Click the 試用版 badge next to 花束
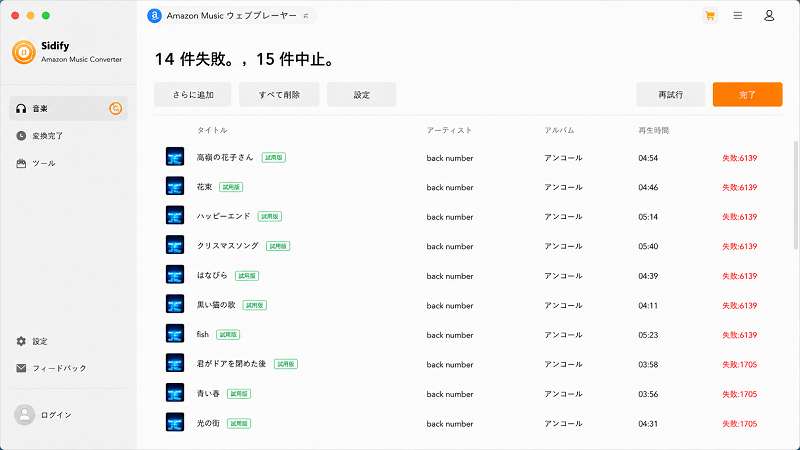Image resolution: width=800 pixels, height=450 pixels. point(231,187)
